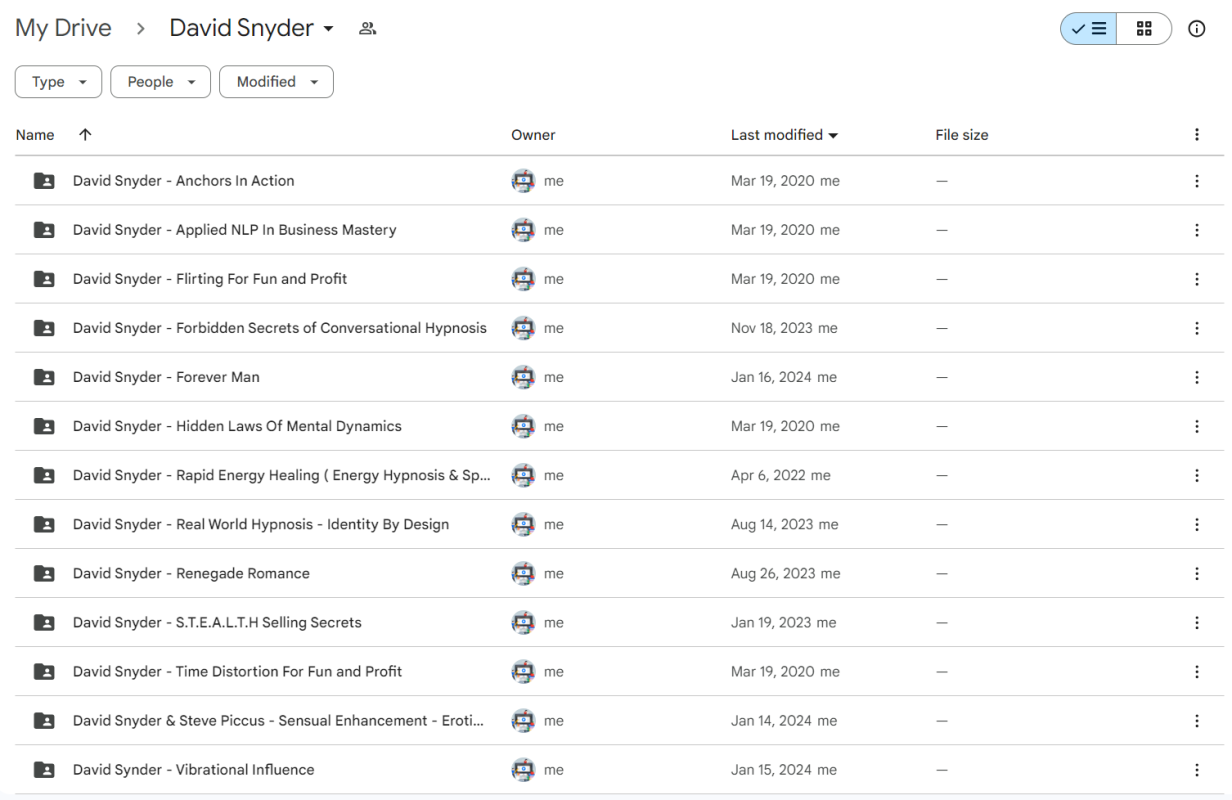The width and height of the screenshot is (1232, 800).
Task: Open the Modified filter menu
Action: click(276, 81)
